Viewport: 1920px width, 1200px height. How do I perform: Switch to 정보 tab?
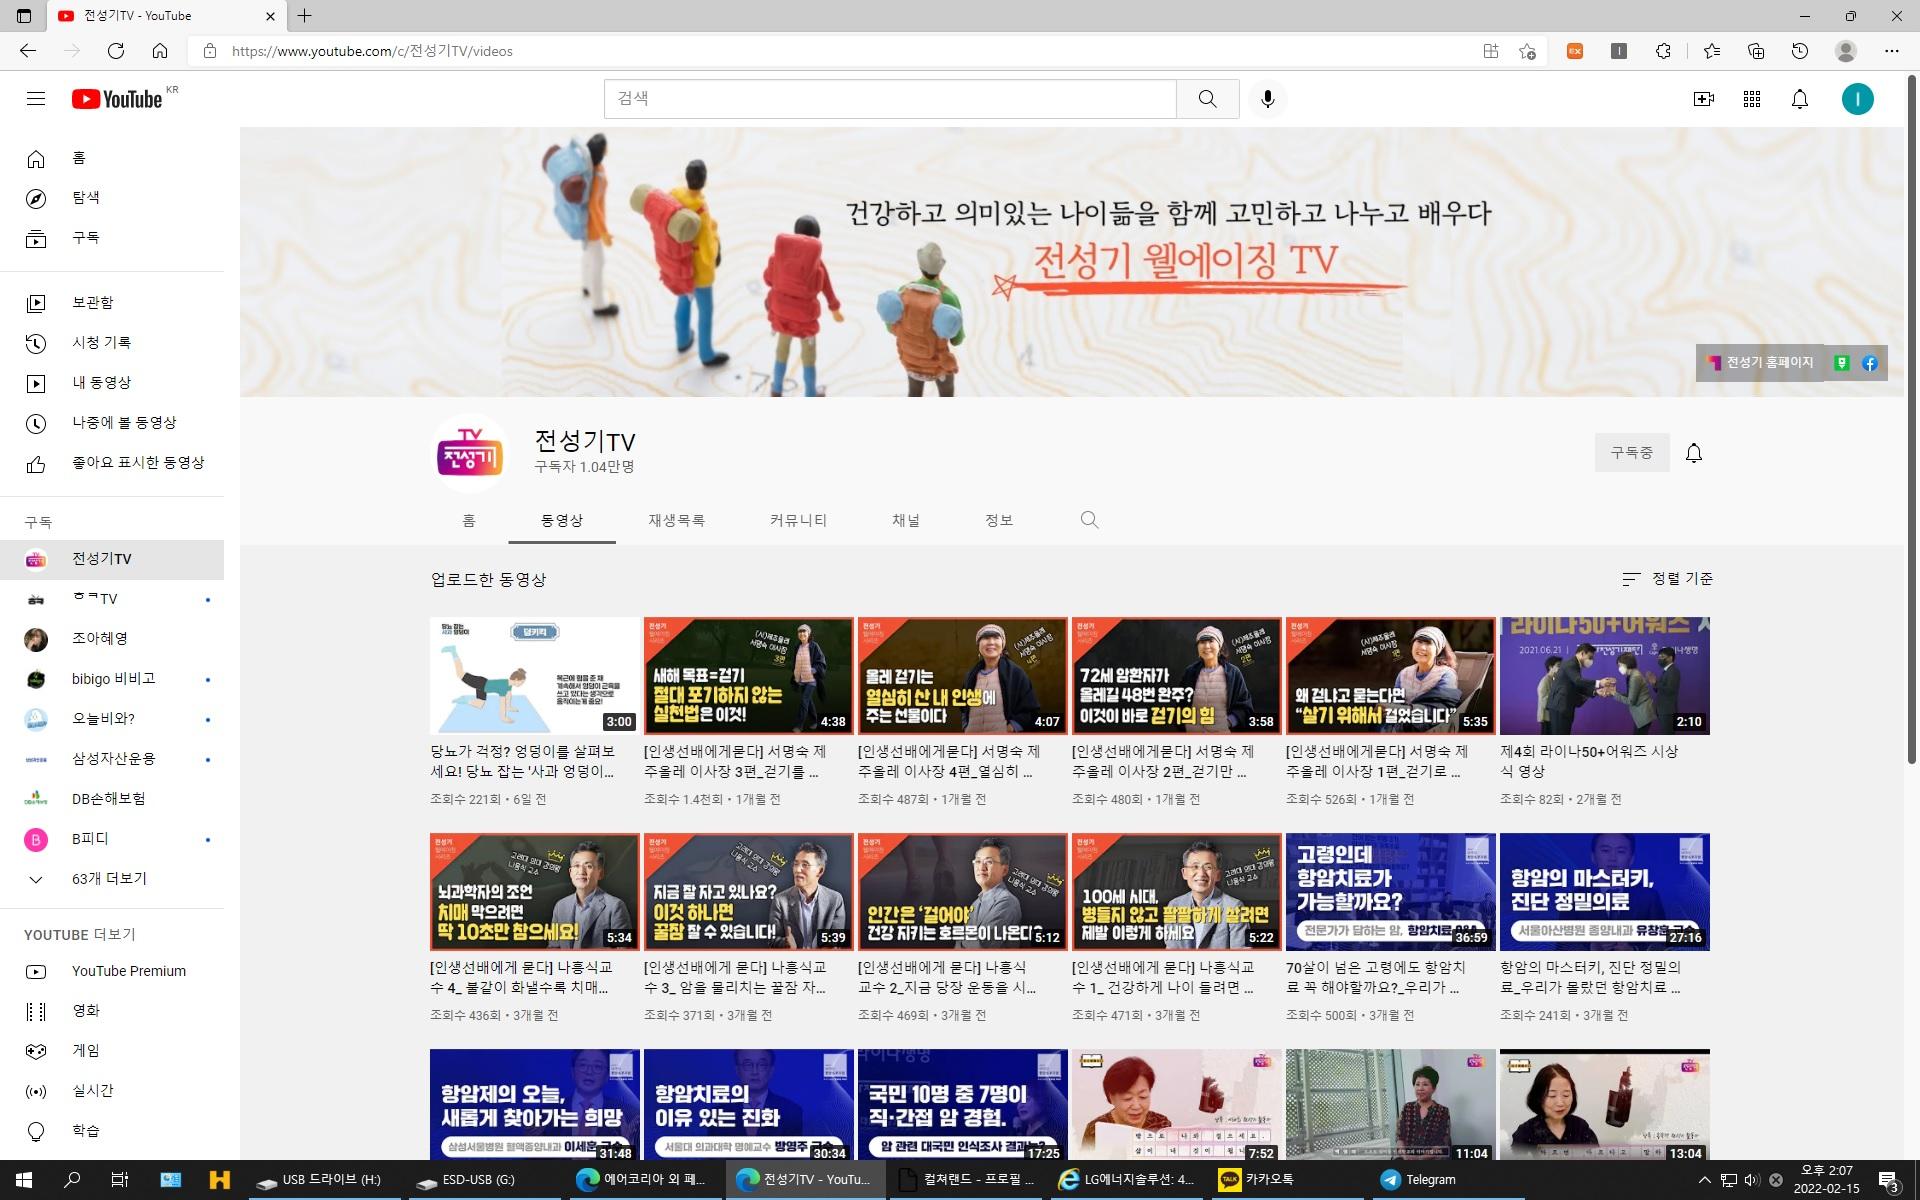(x=999, y=520)
